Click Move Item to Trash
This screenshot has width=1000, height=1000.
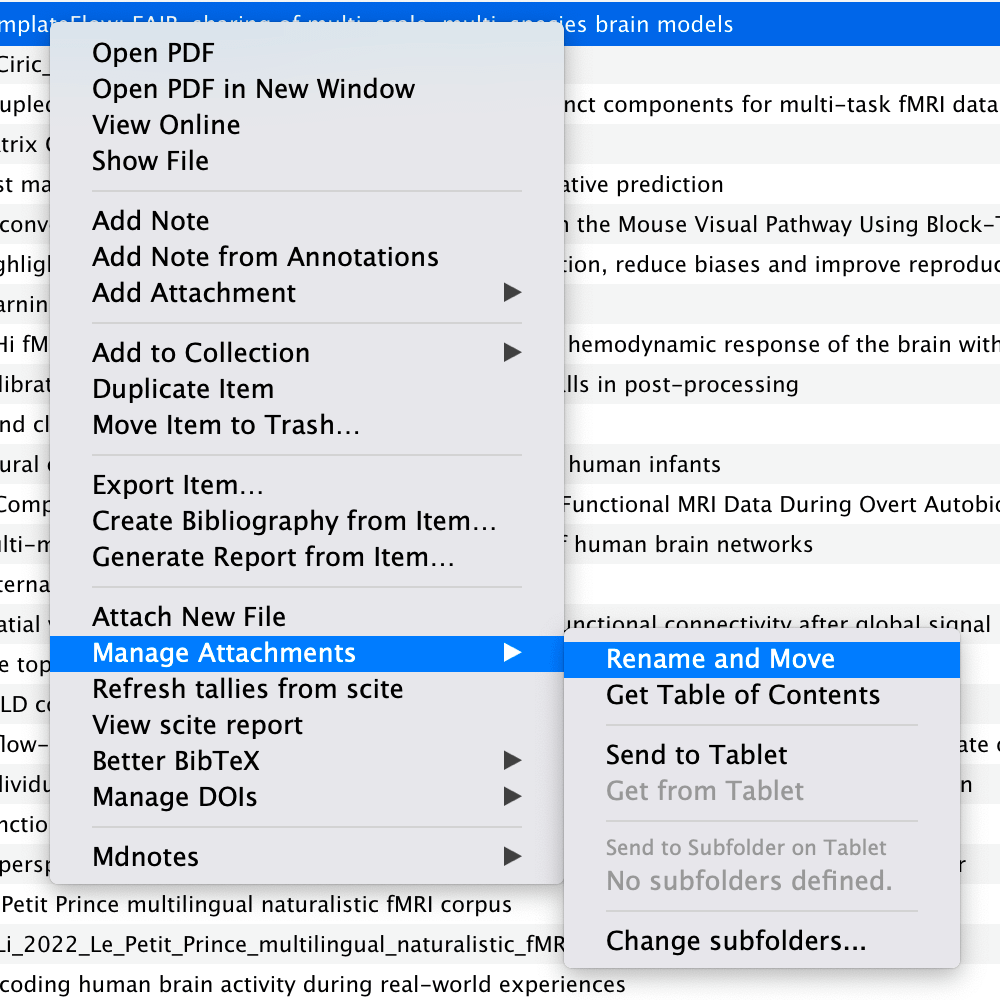tap(225, 425)
